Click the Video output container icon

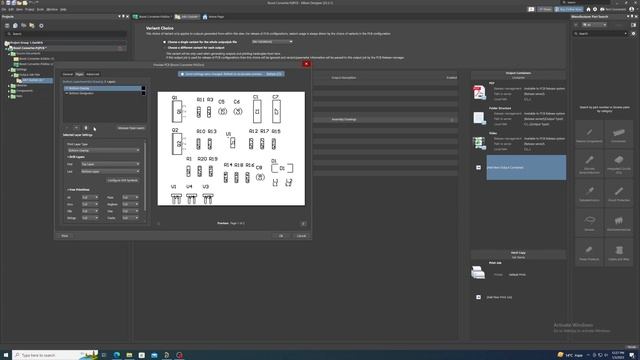click(x=479, y=143)
